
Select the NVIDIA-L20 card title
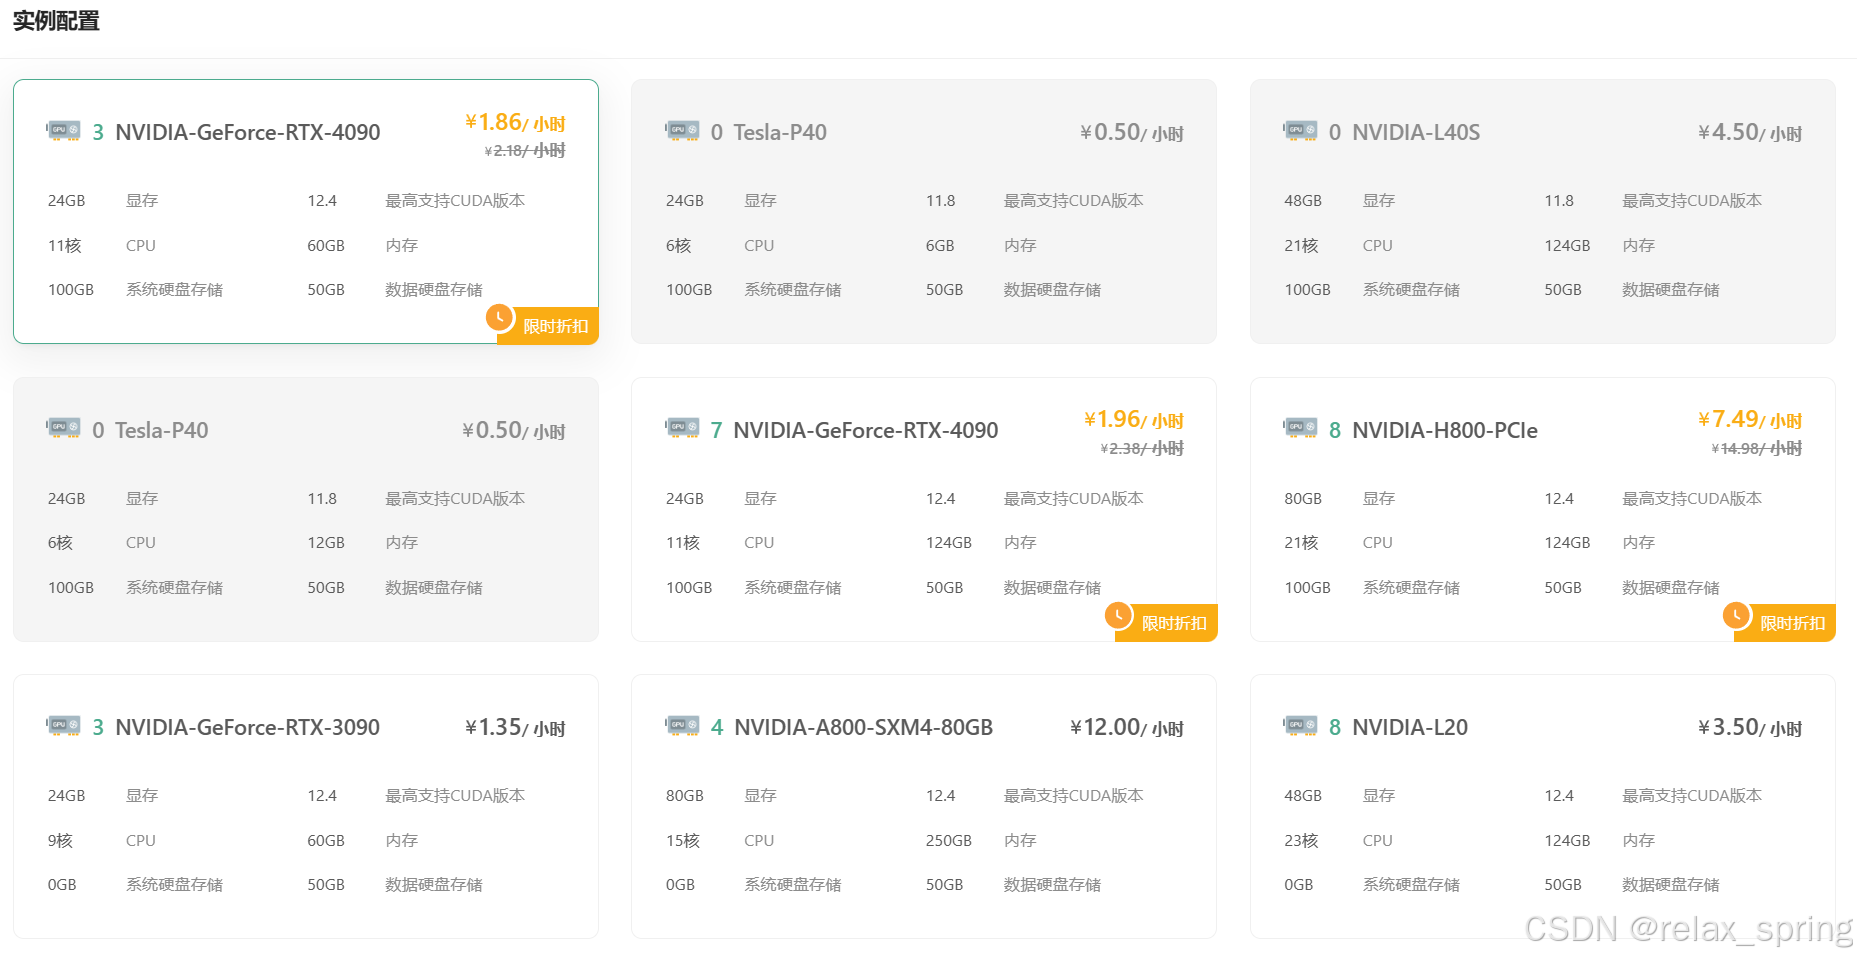tap(1410, 727)
